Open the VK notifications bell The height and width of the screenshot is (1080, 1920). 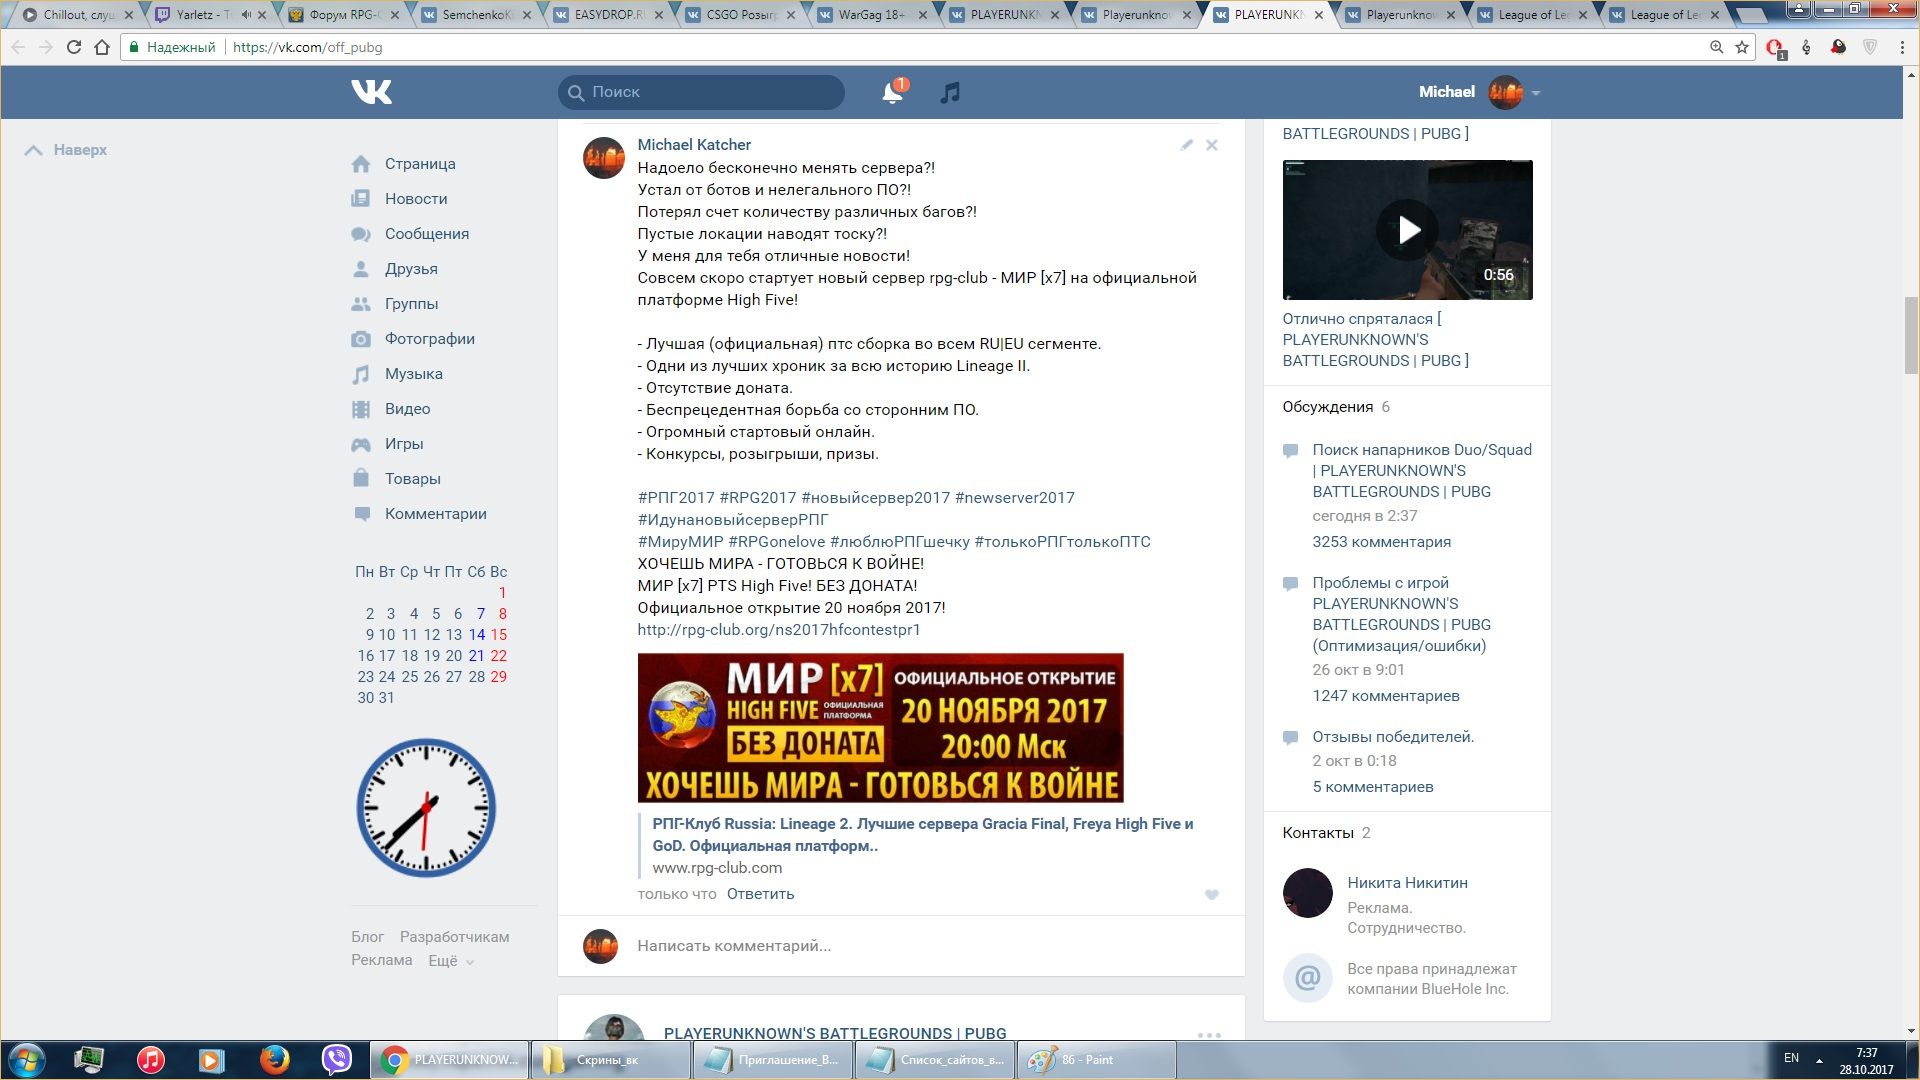pyautogui.click(x=892, y=93)
